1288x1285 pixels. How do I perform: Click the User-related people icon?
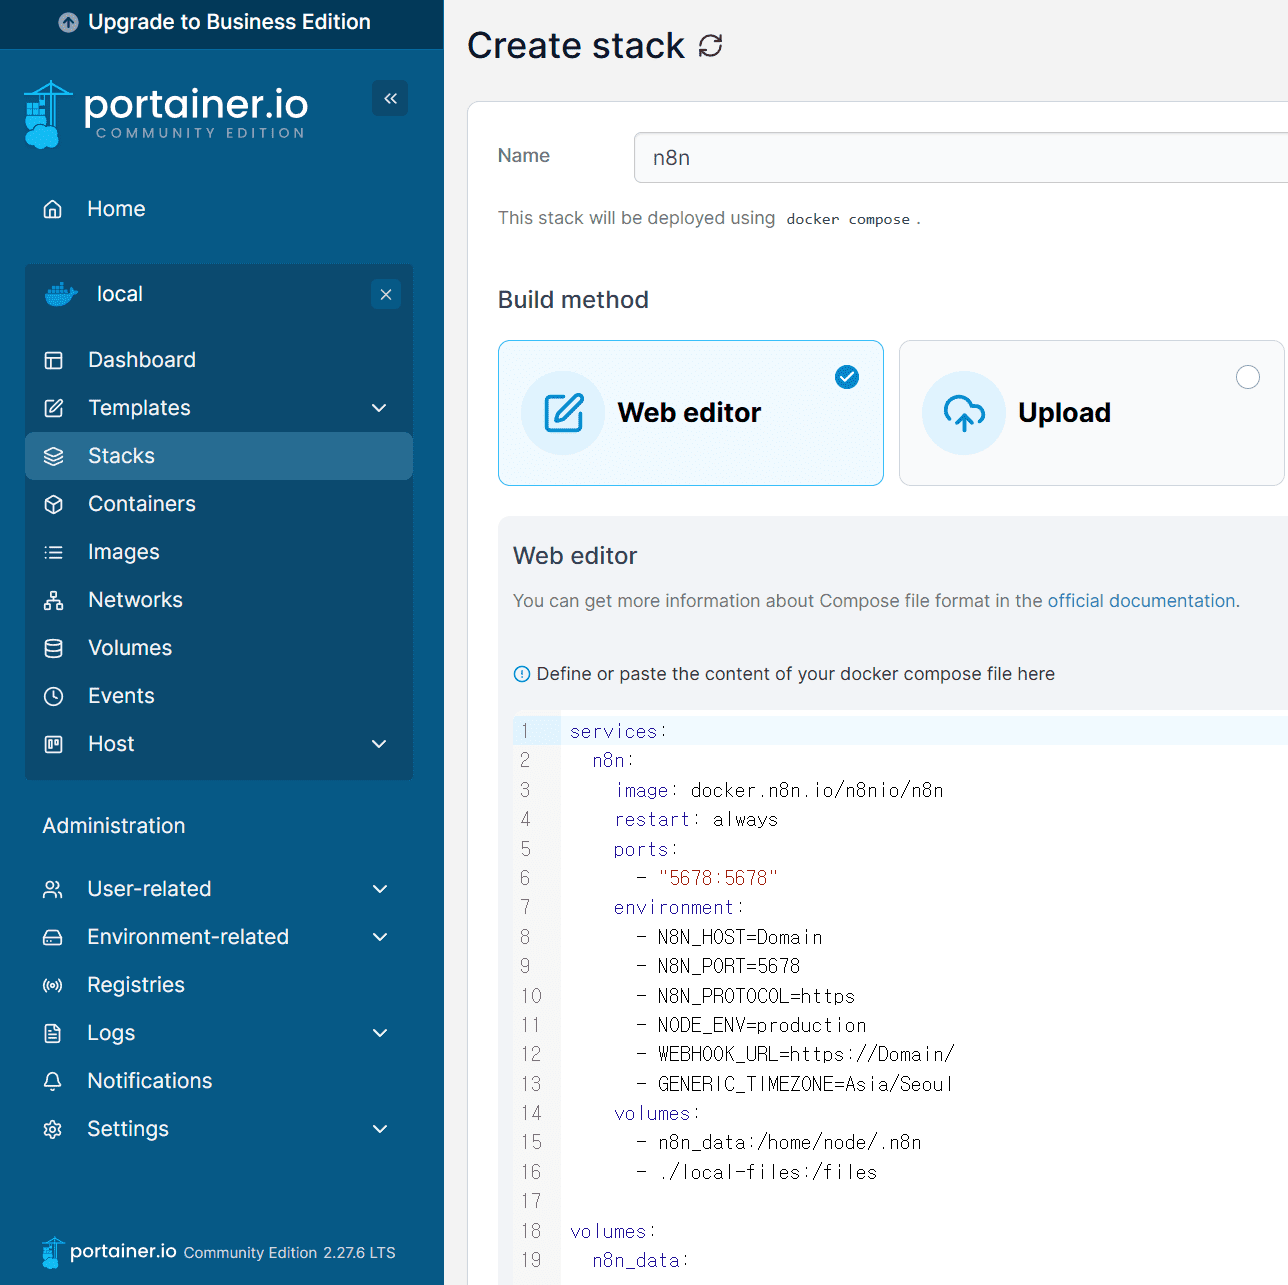[x=53, y=889]
